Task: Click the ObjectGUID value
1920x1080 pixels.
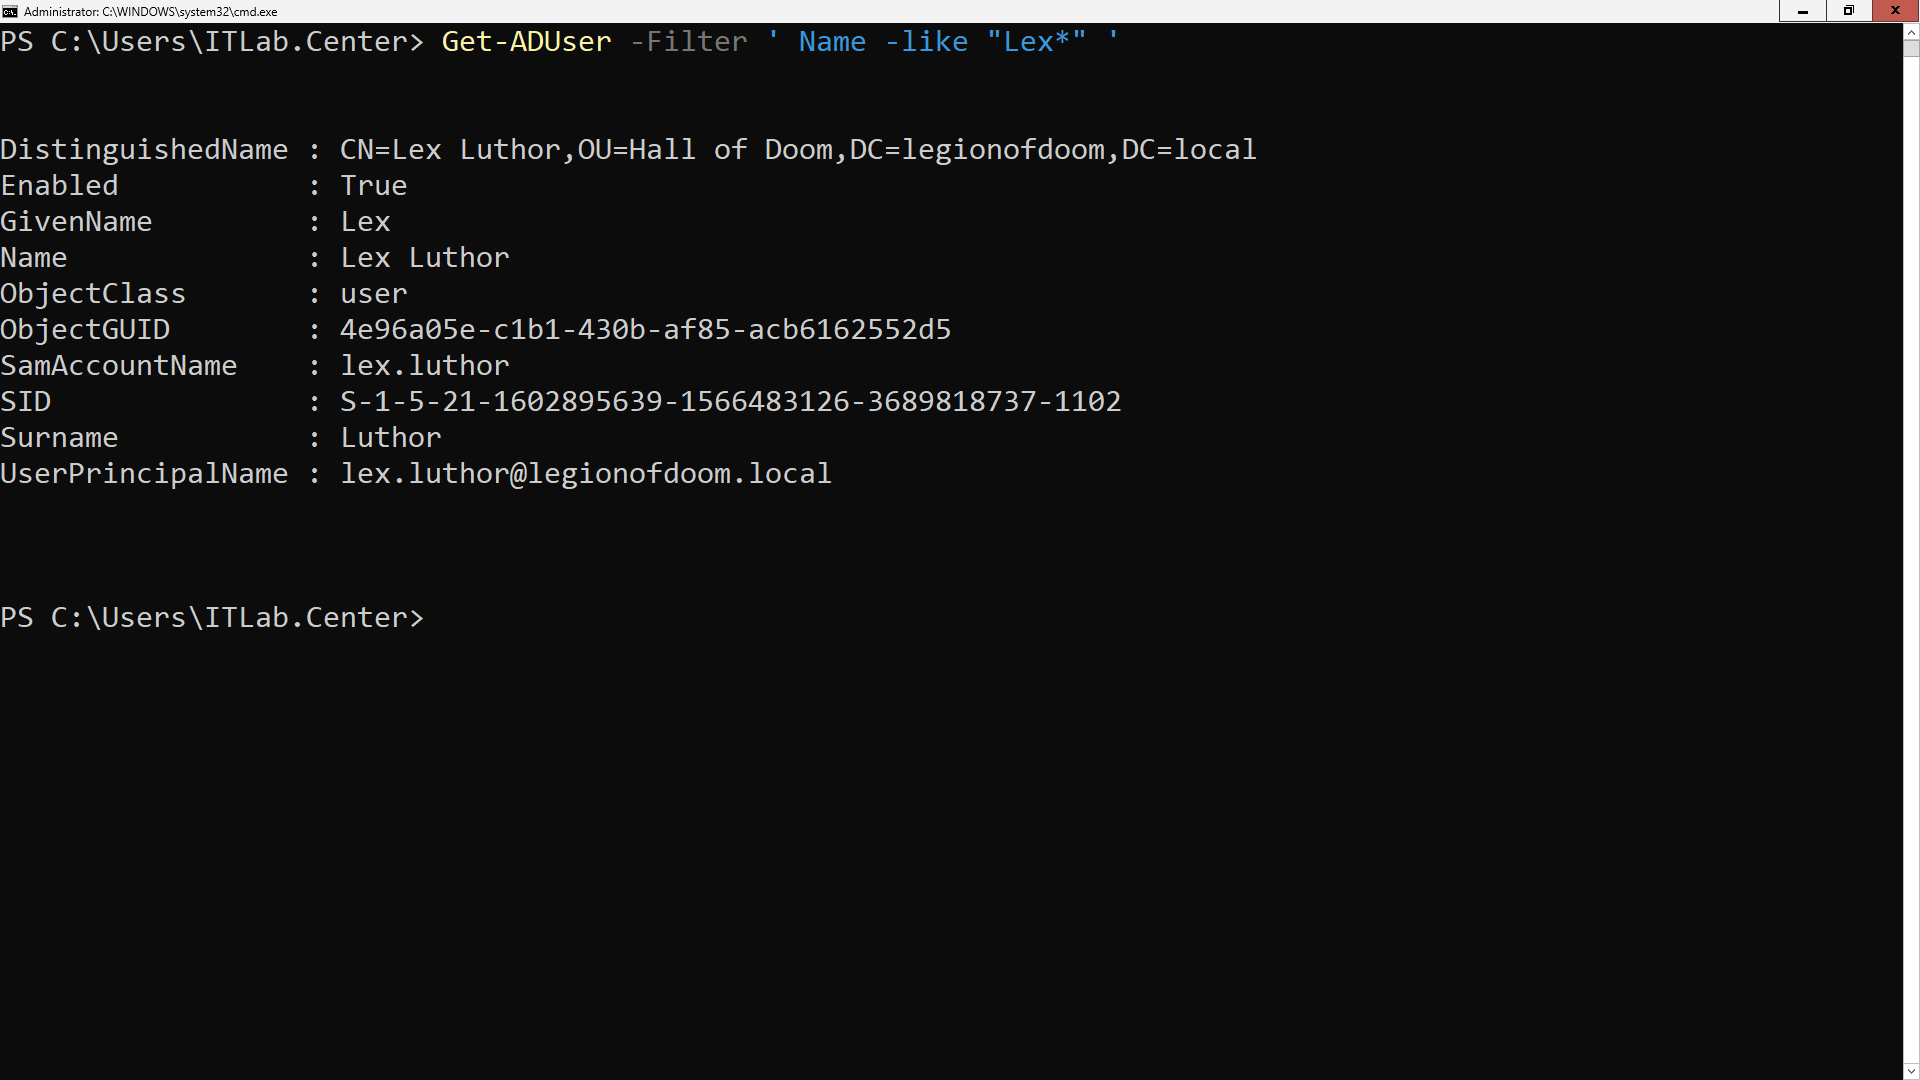Action: [645, 330]
